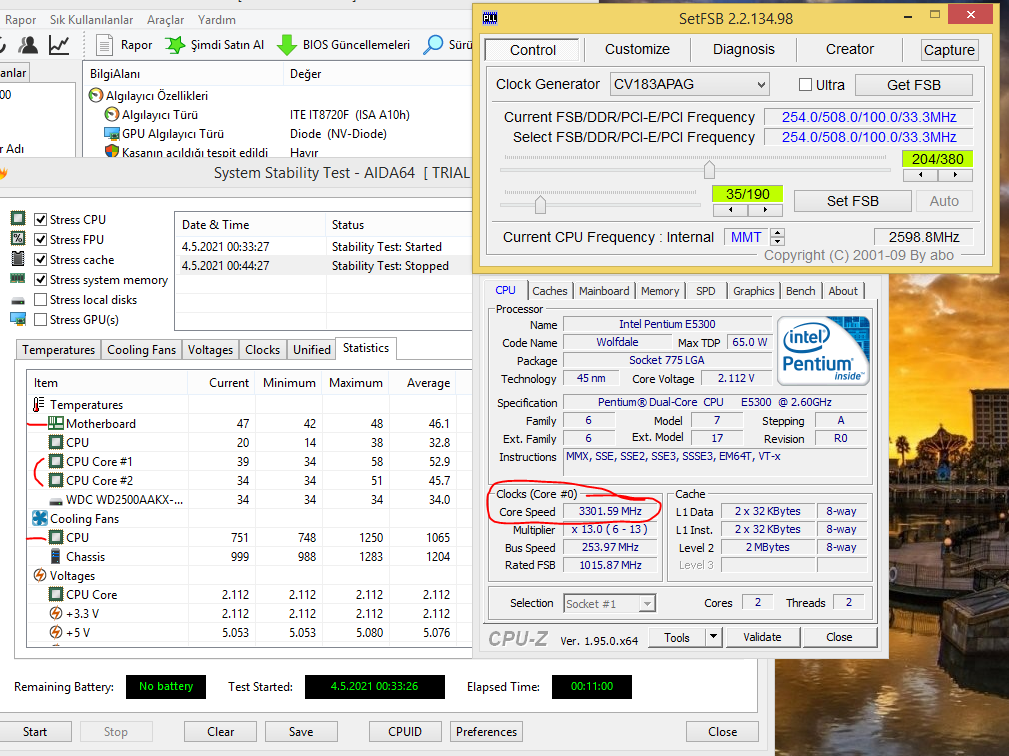
Task: Open BIOS Güncellemeleri from the toolbar
Action: pos(343,44)
